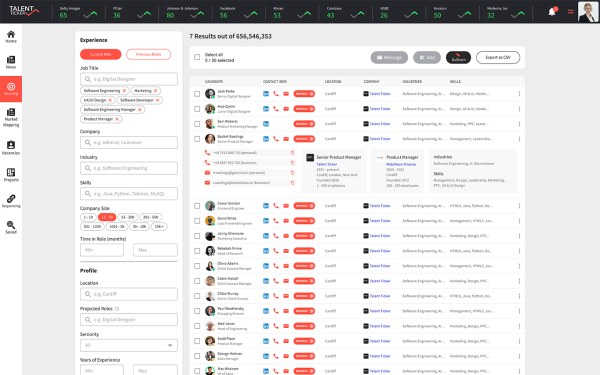Open the Vacancies section in the sidebar
Viewport: 600px width, 375px height.
pyautogui.click(x=11, y=148)
